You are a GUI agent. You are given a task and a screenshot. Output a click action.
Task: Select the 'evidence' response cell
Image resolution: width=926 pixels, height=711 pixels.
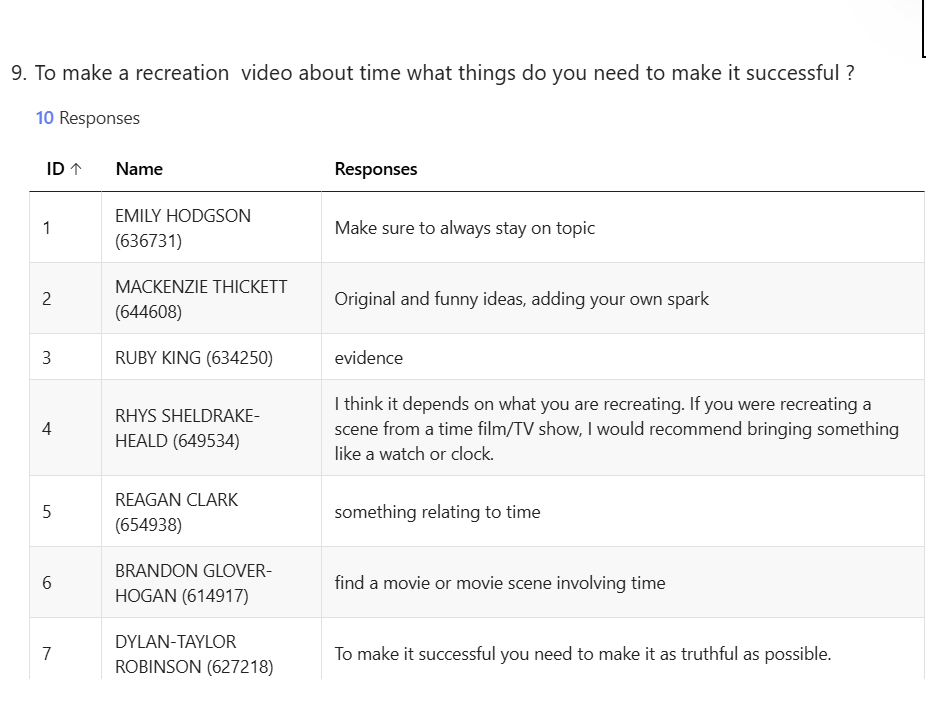[623, 357]
